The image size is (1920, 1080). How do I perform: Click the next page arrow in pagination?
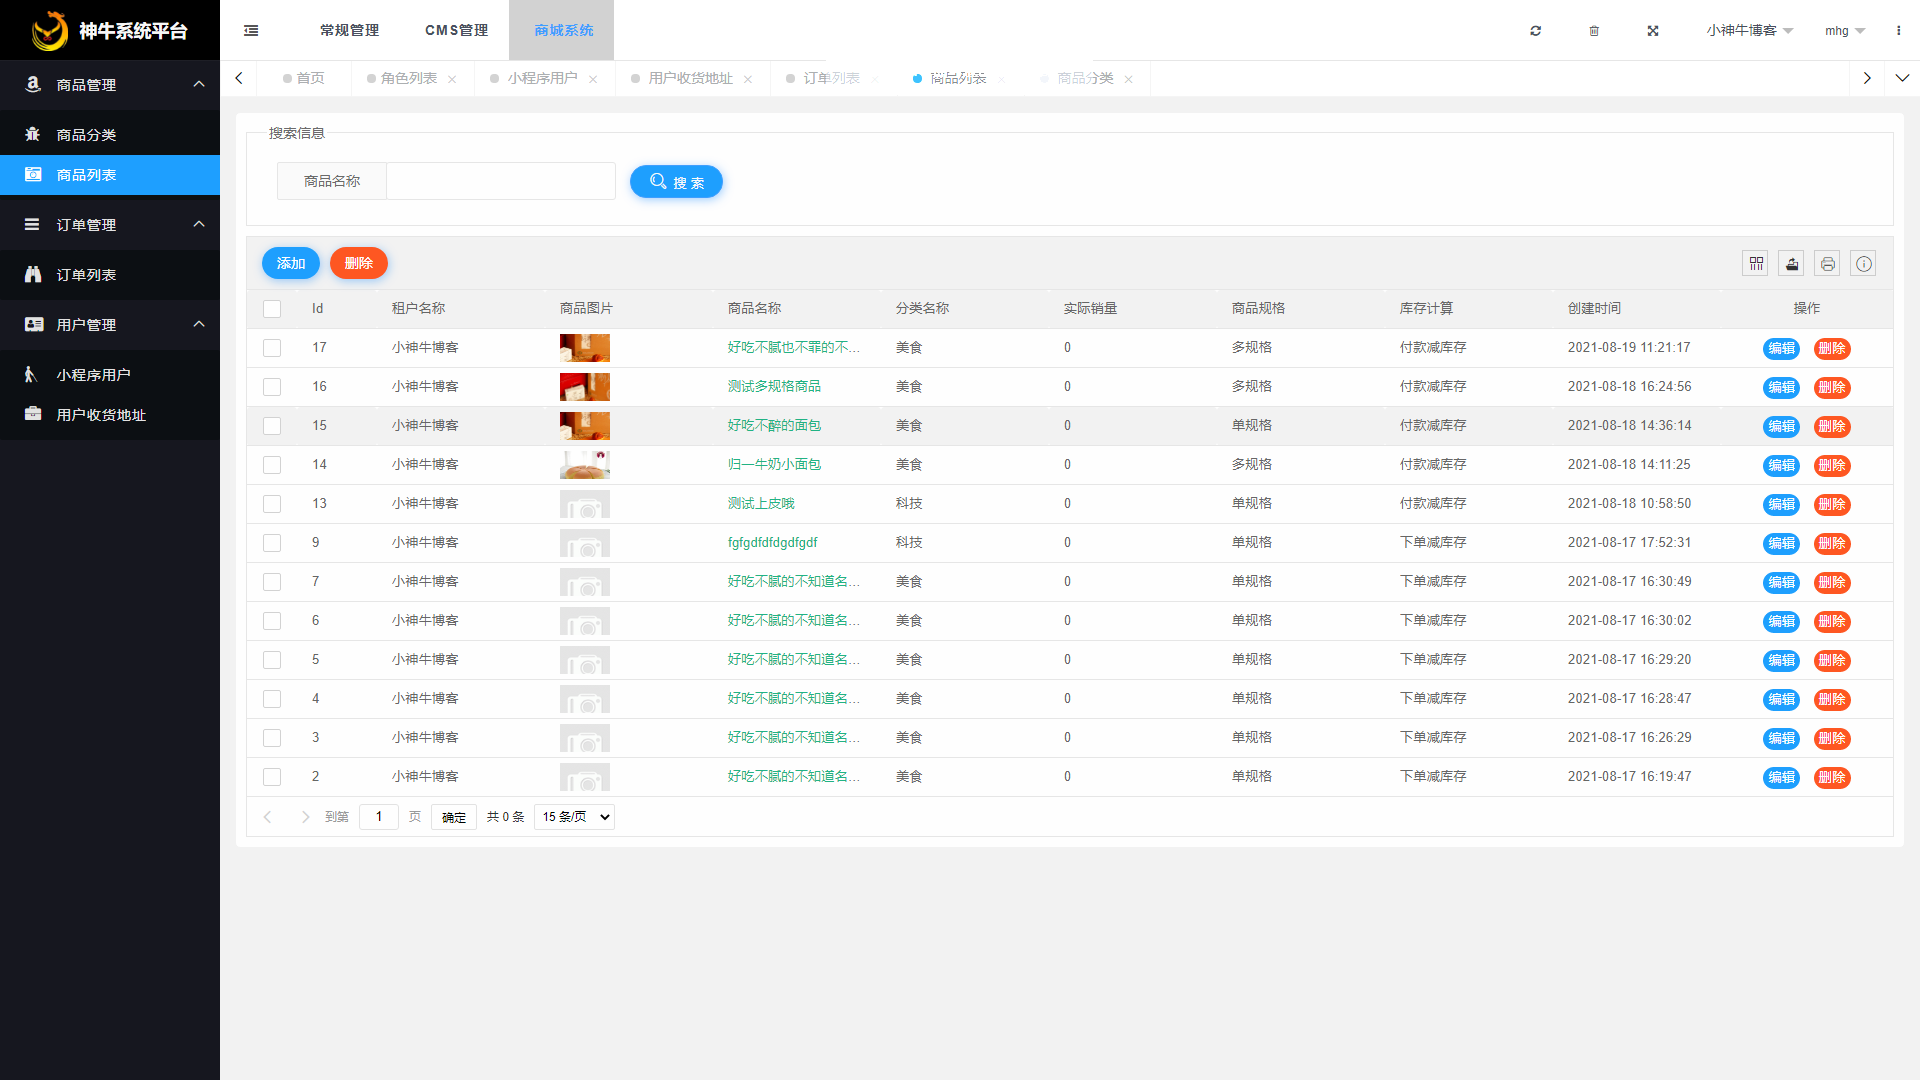pos(305,817)
